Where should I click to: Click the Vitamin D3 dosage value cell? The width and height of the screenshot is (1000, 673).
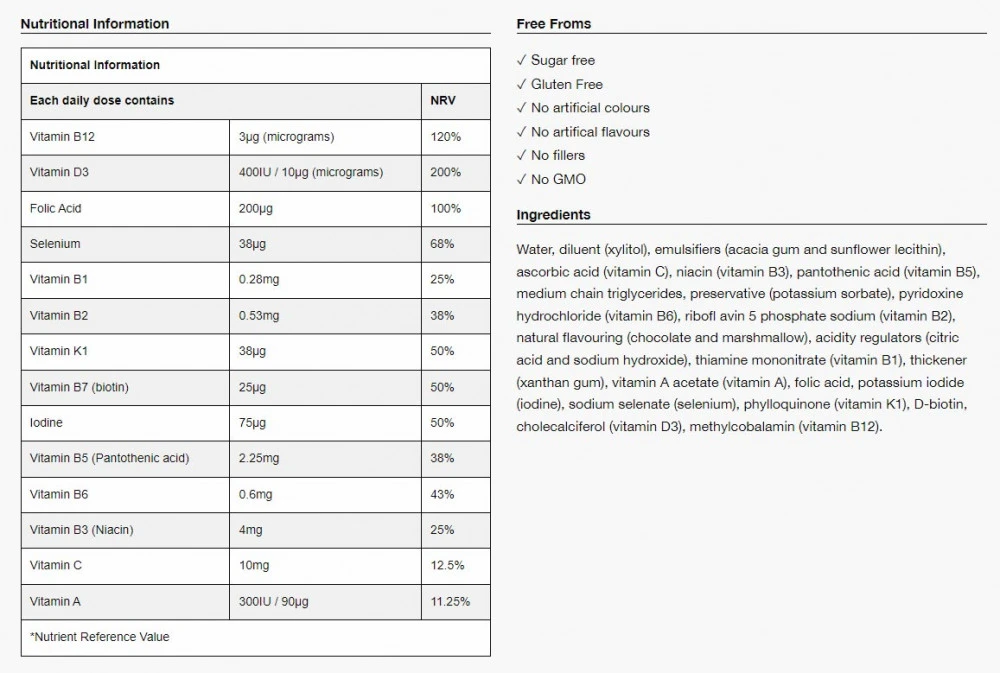point(311,172)
